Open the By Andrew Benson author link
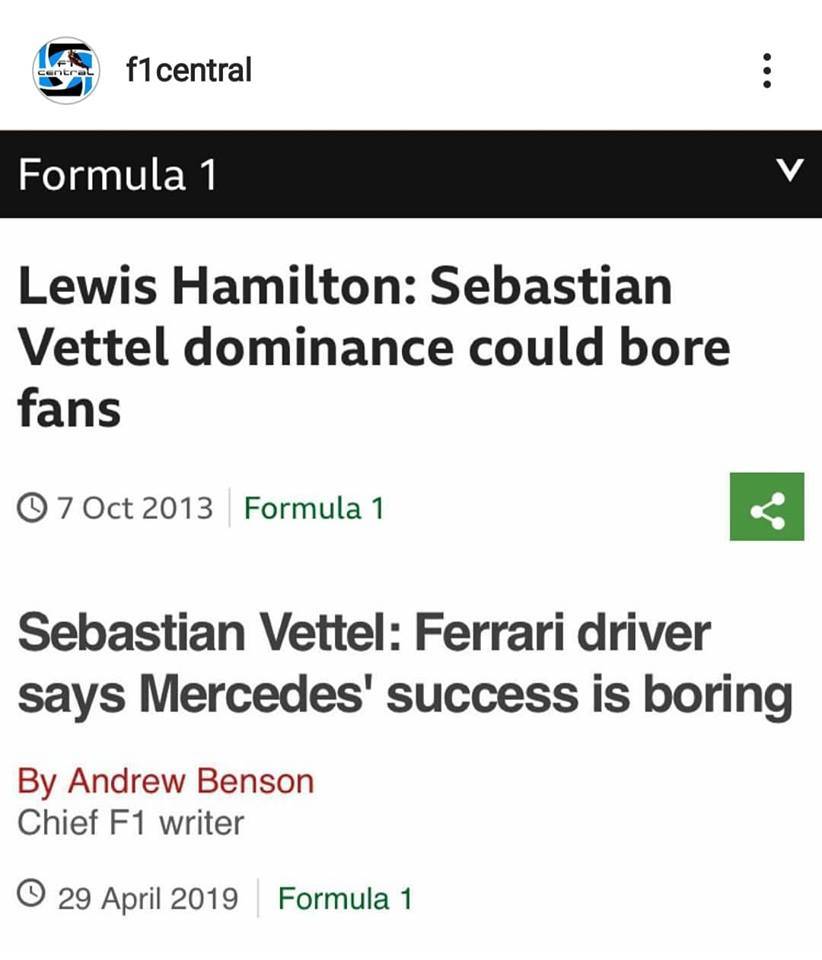Image resolution: width=822 pixels, height=960 pixels. click(x=166, y=781)
